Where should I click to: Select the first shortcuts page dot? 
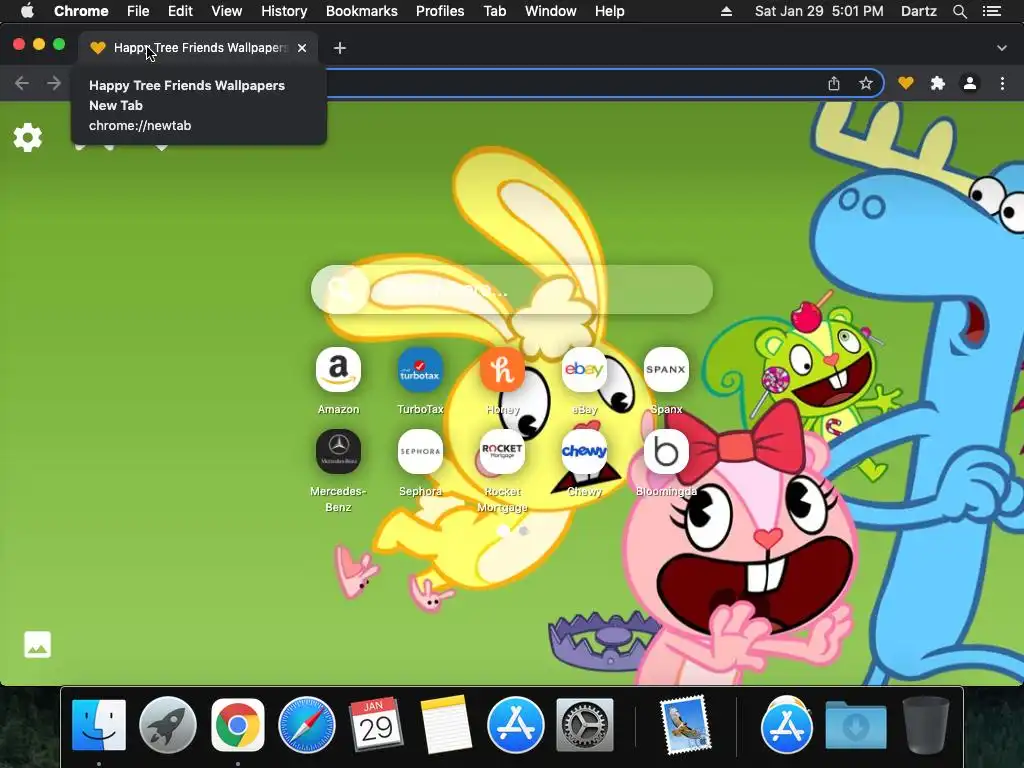coord(503,531)
